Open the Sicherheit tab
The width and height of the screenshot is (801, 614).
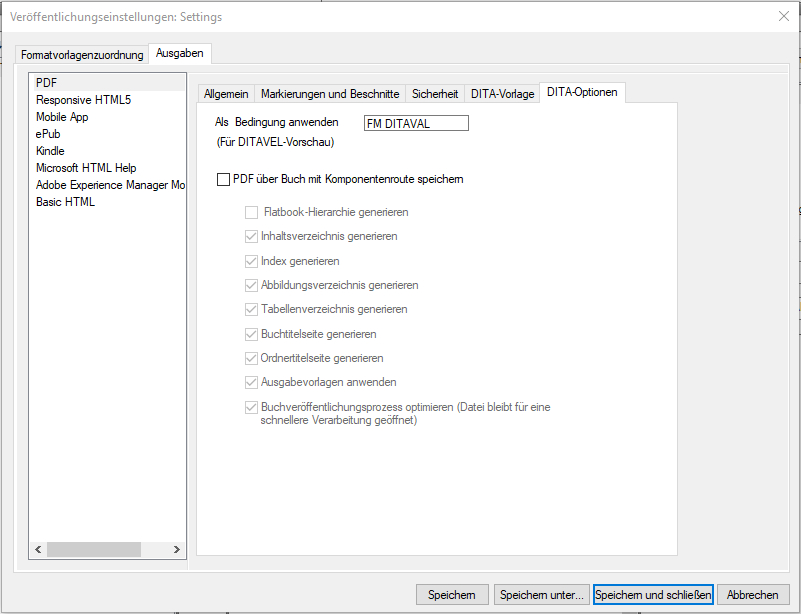[435, 93]
